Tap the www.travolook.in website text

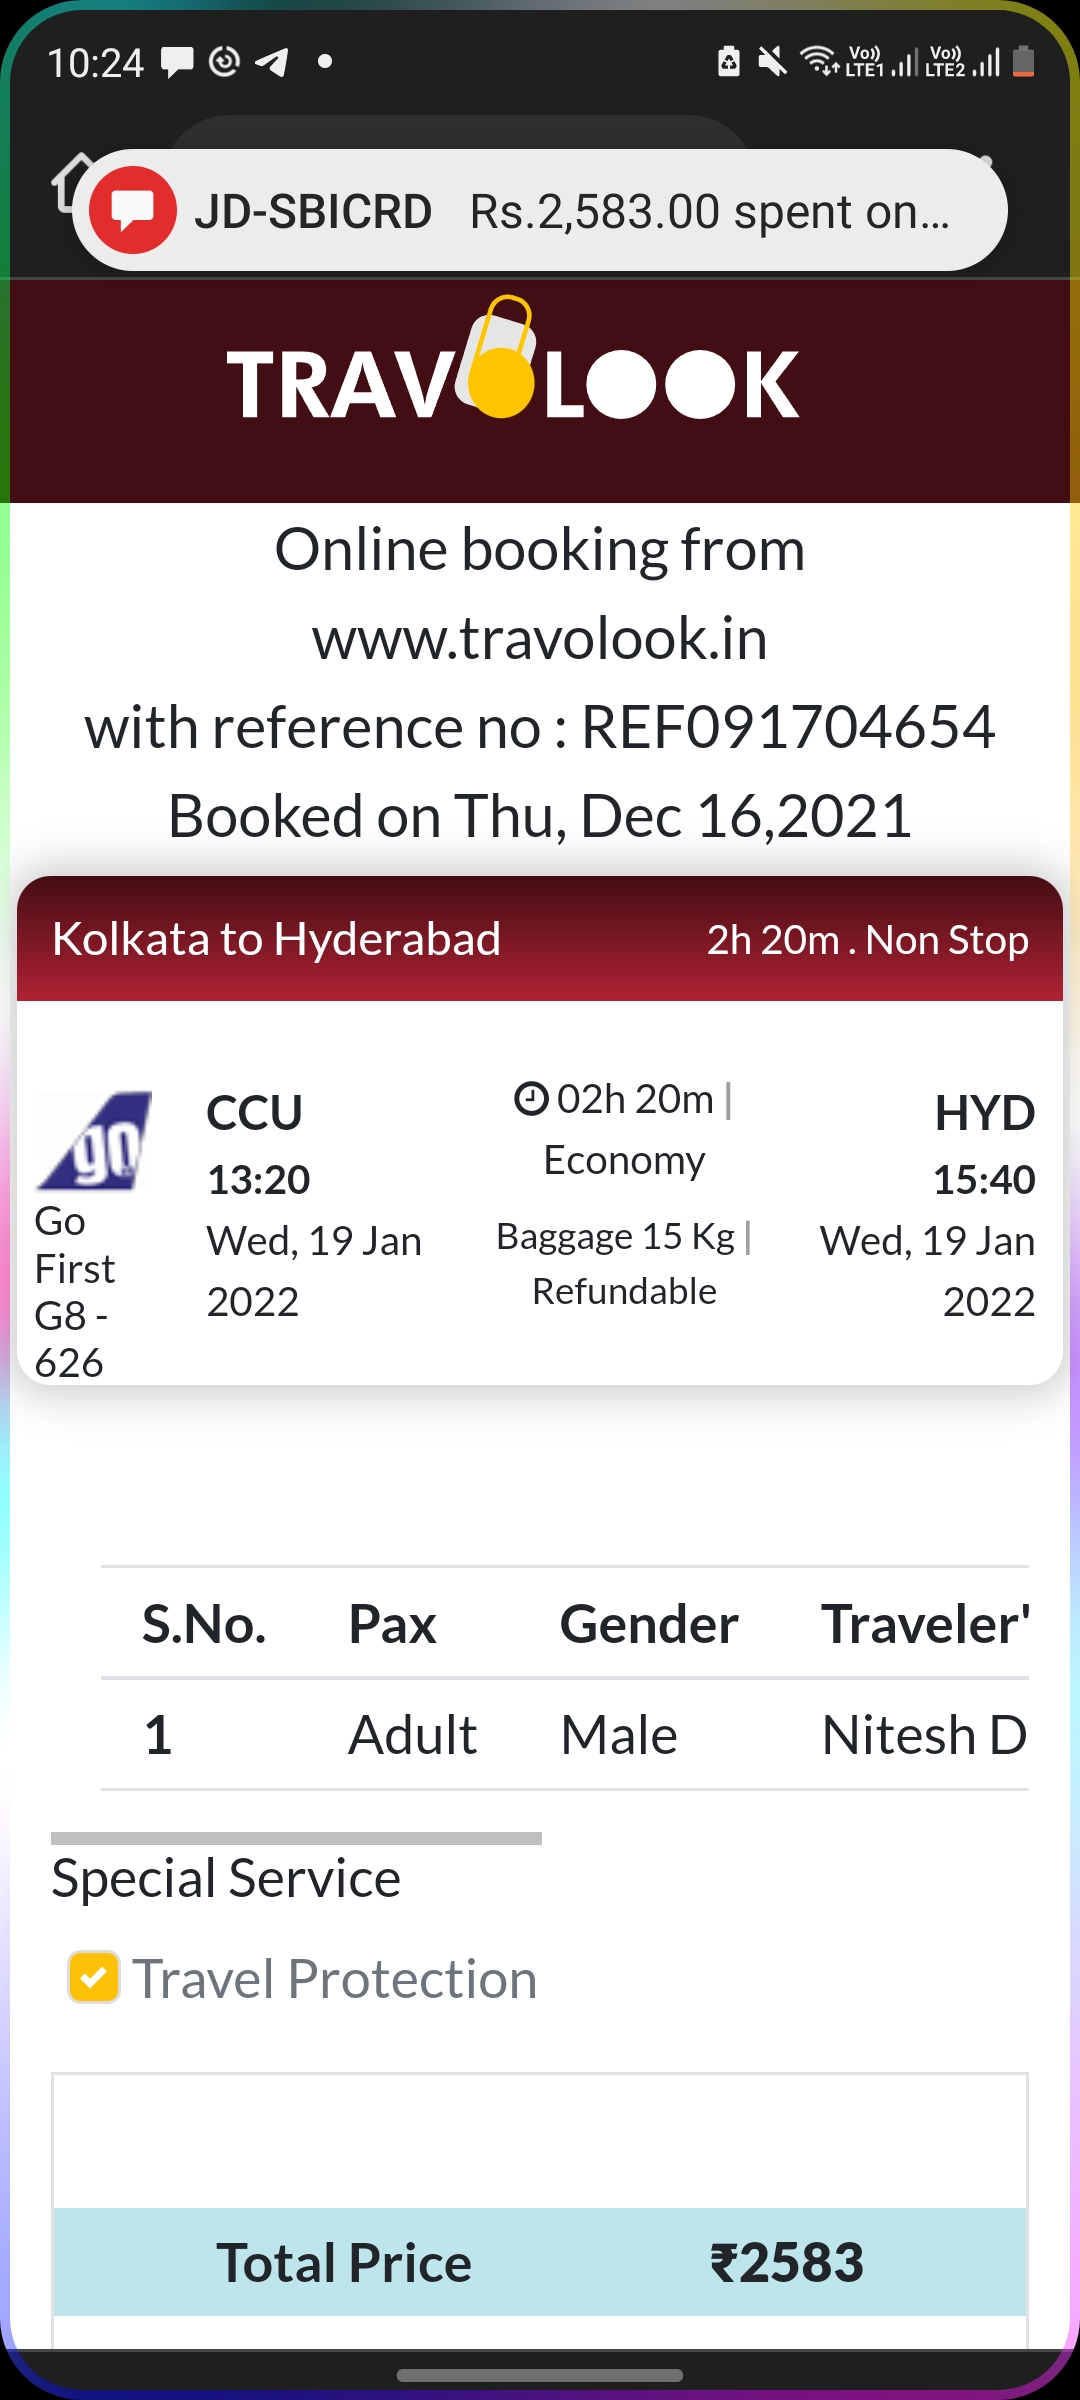pos(540,638)
